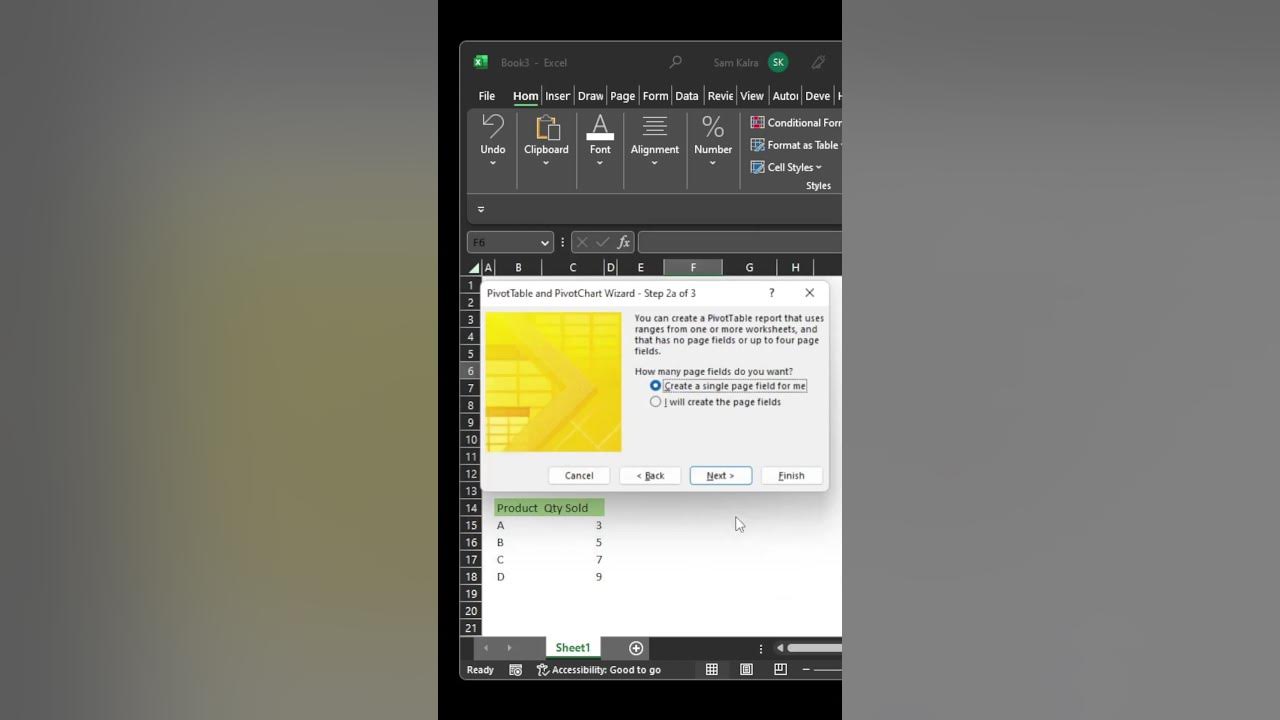The height and width of the screenshot is (720, 1280).
Task: Click the Accessibility checker status icon
Action: click(543, 670)
